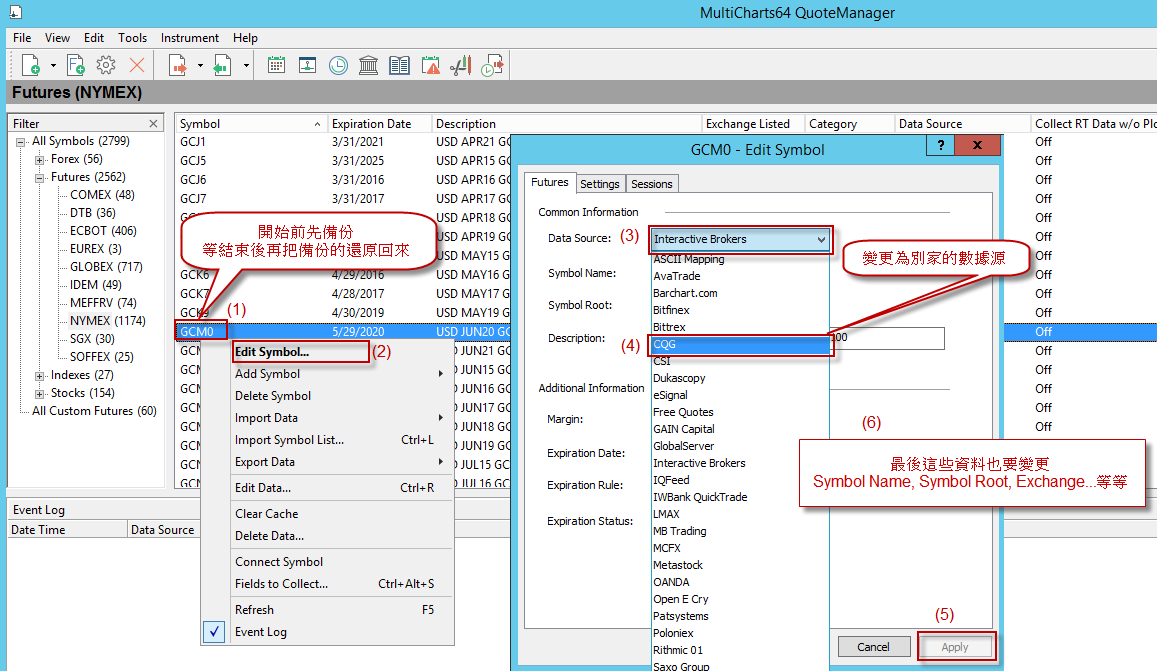Switch to the Settings tab in Edit Symbol
The height and width of the screenshot is (671, 1158).
point(600,184)
